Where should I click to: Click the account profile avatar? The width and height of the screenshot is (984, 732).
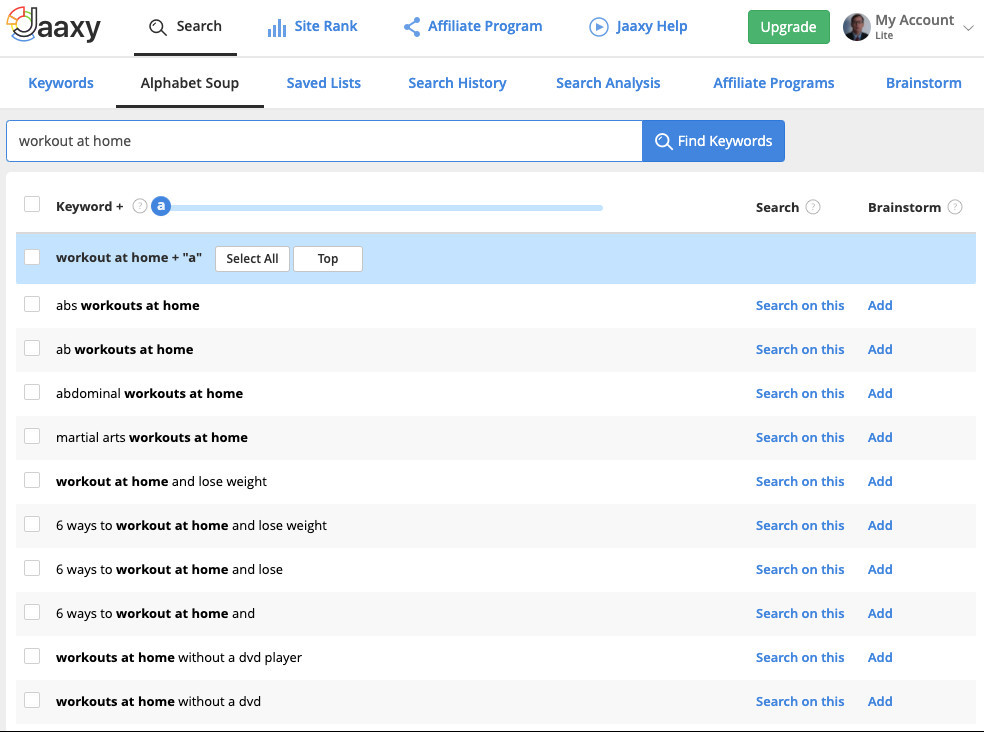pos(856,27)
